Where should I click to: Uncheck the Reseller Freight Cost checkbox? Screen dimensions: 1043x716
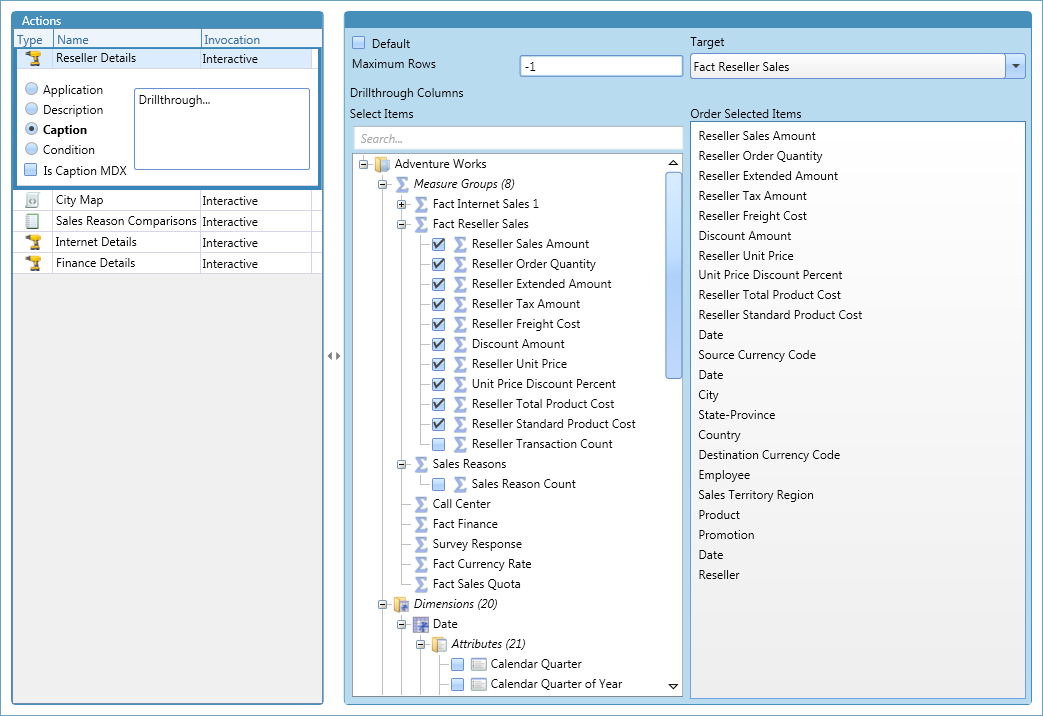[x=438, y=324]
